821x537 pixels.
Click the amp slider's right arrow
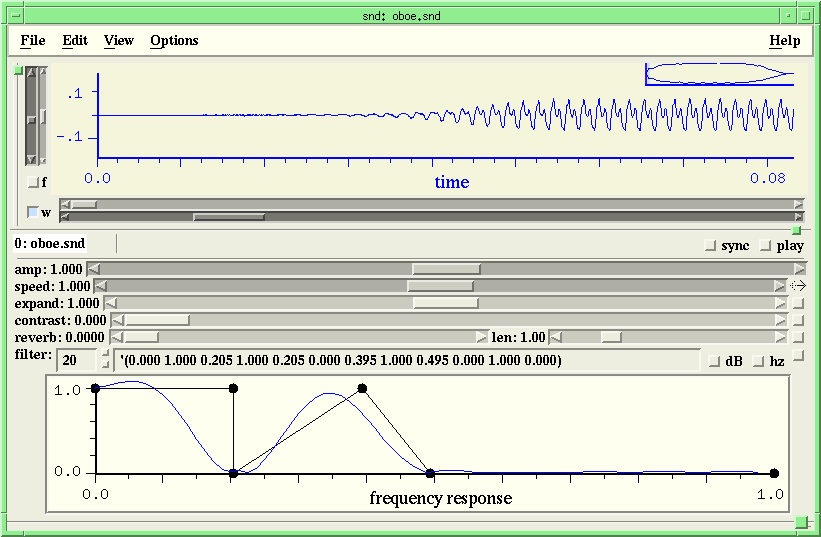[799, 268]
